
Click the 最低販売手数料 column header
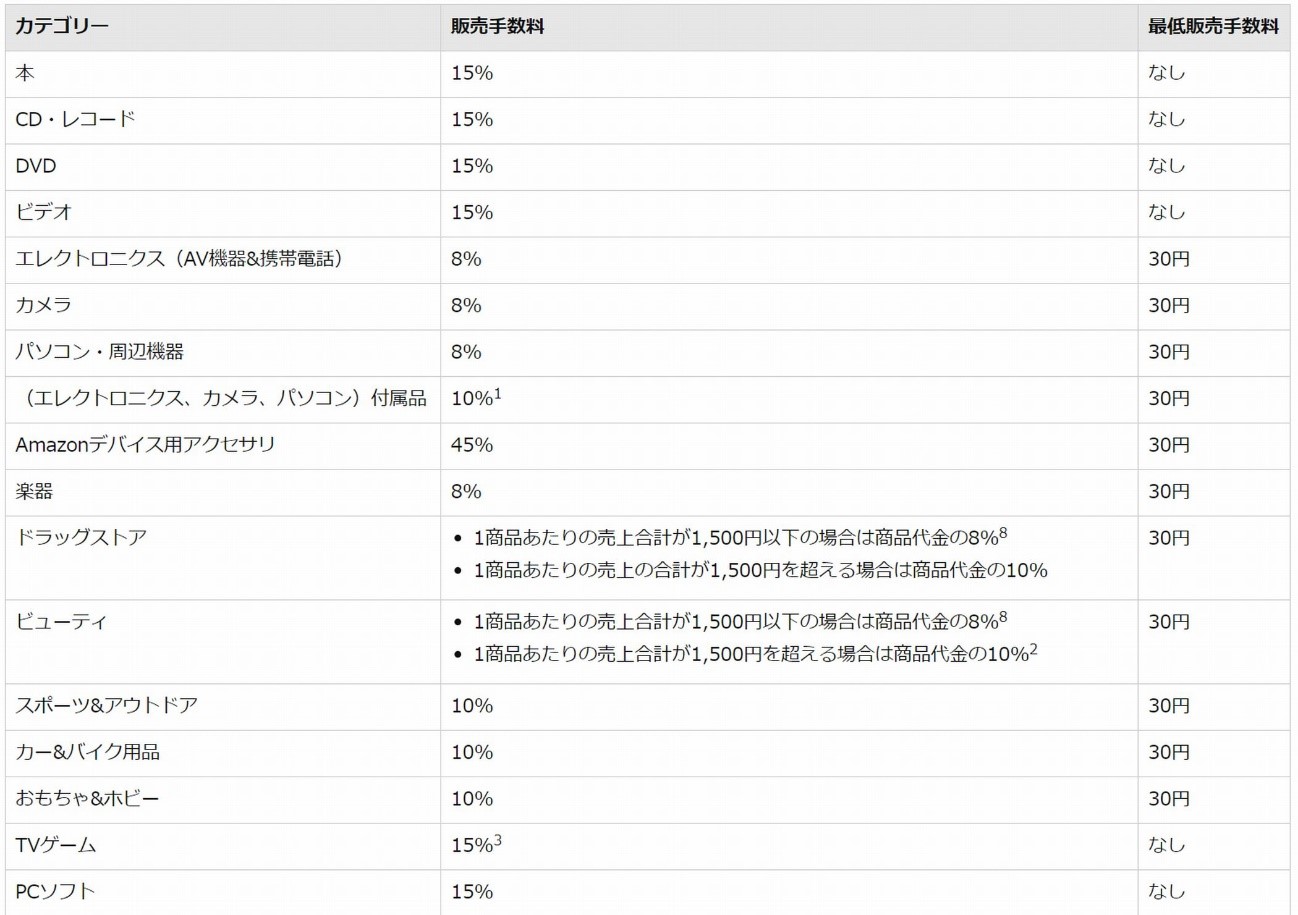[1213, 27]
